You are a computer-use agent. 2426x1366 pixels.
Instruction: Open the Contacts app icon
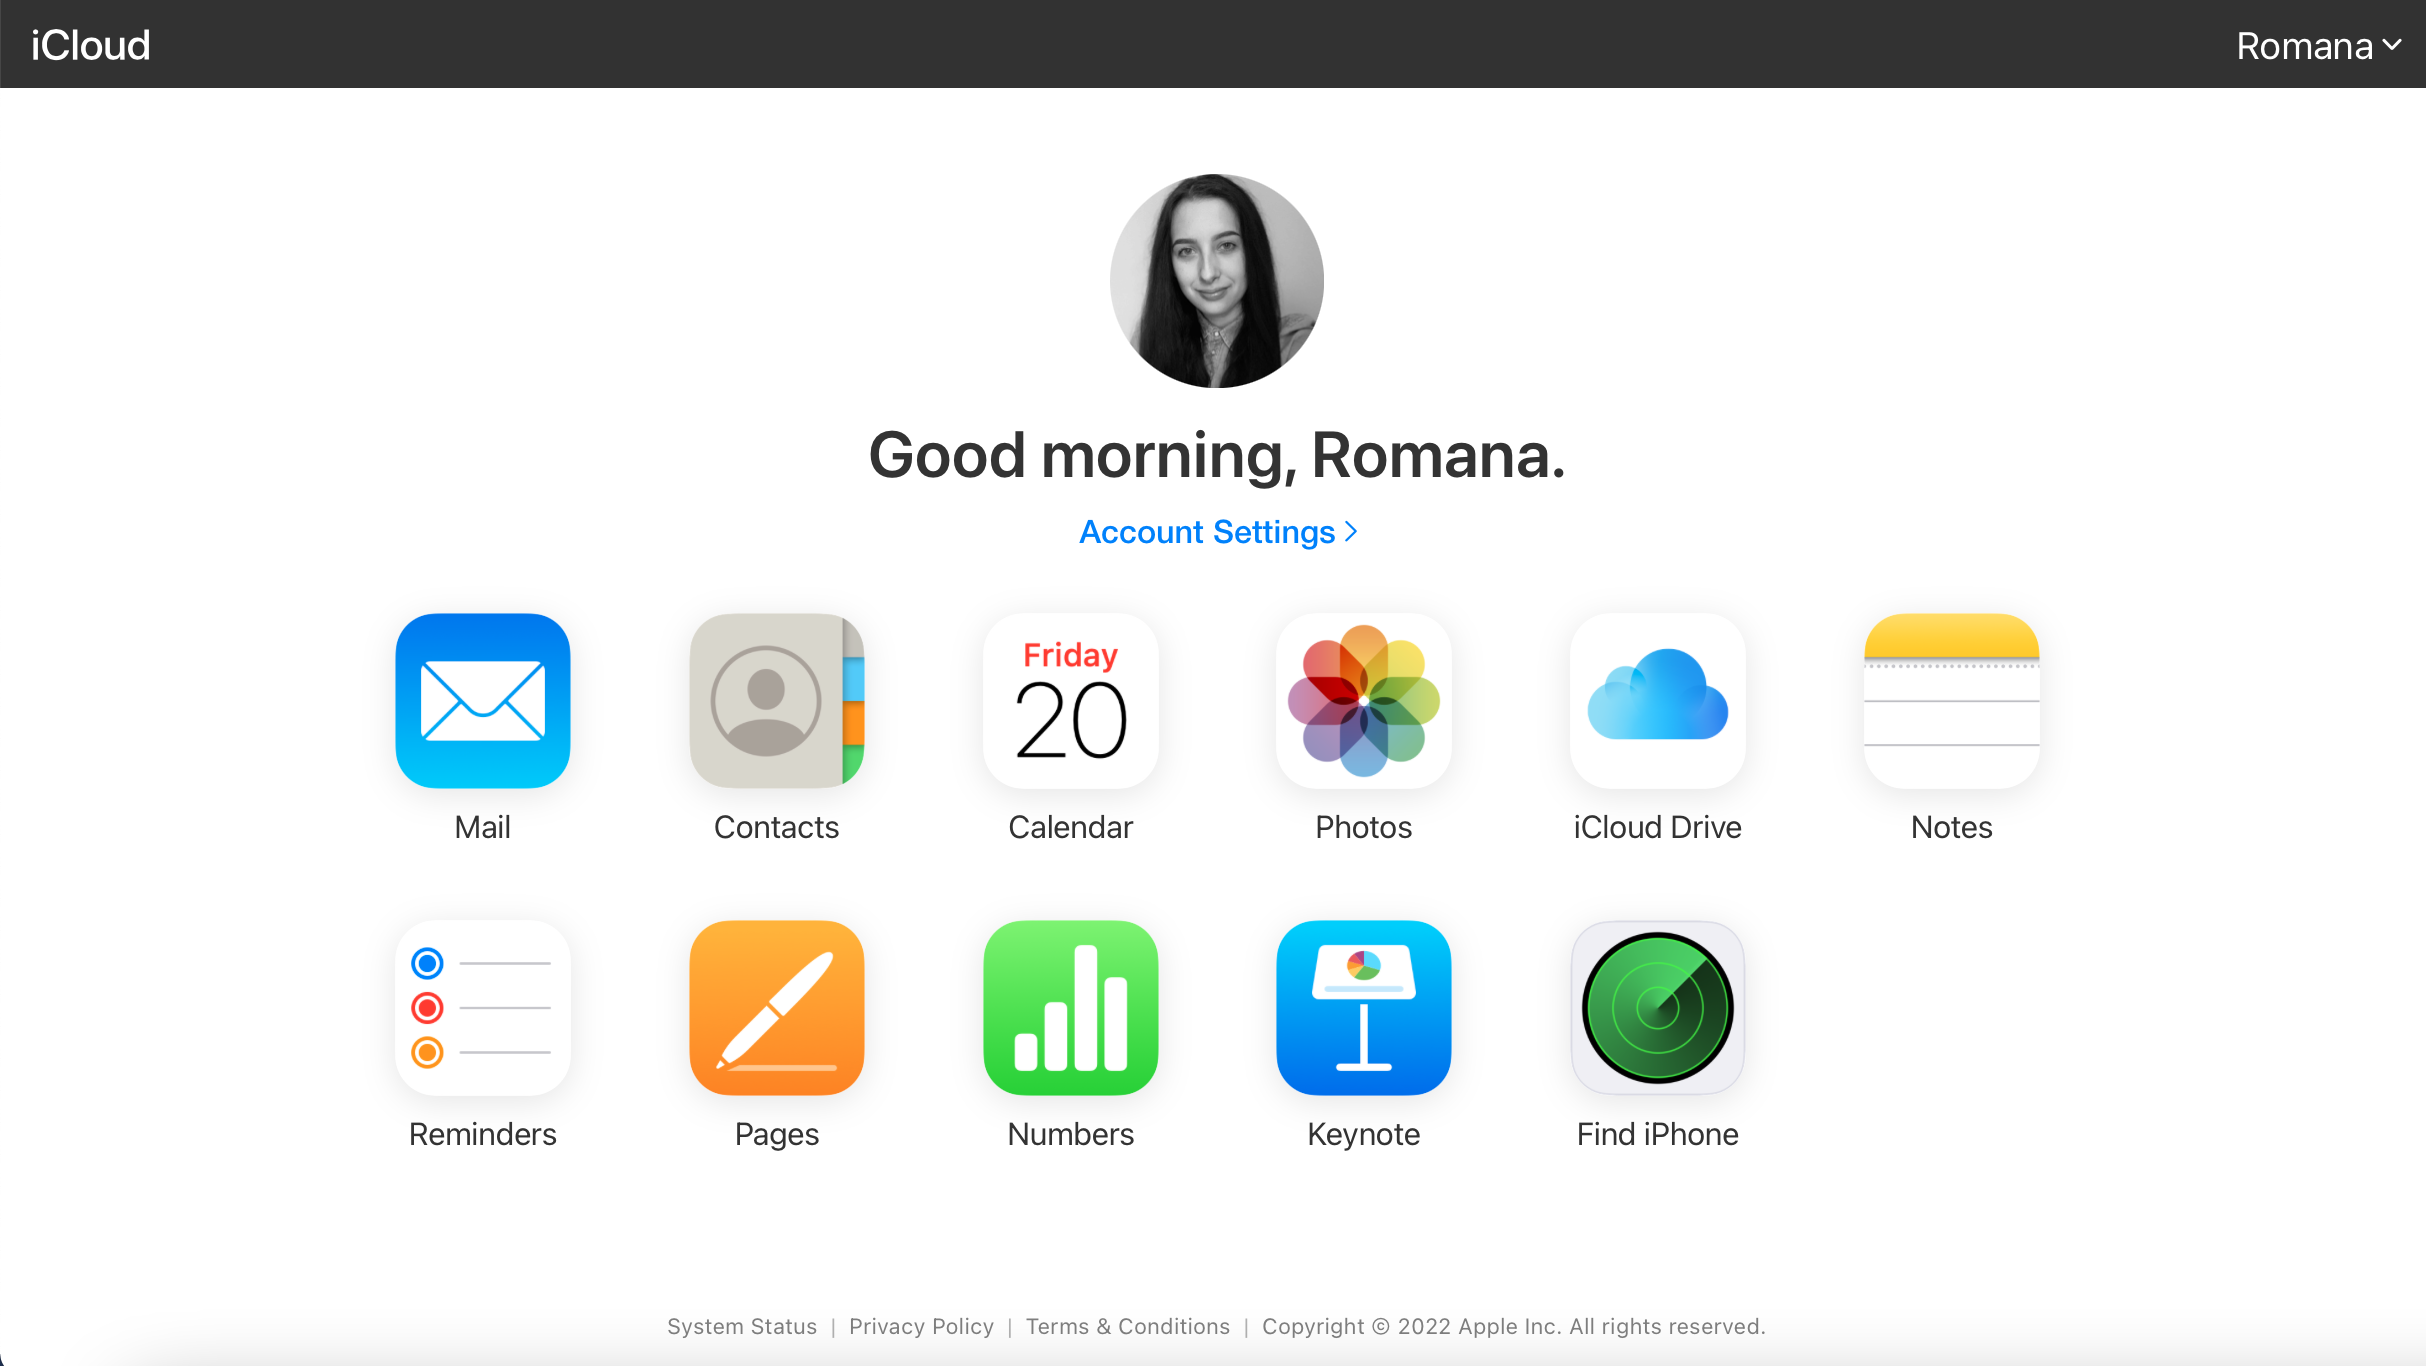[x=777, y=701]
